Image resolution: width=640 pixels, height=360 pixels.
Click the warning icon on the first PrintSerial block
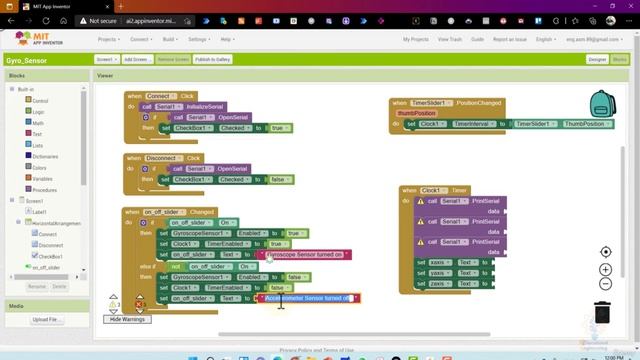(420, 201)
